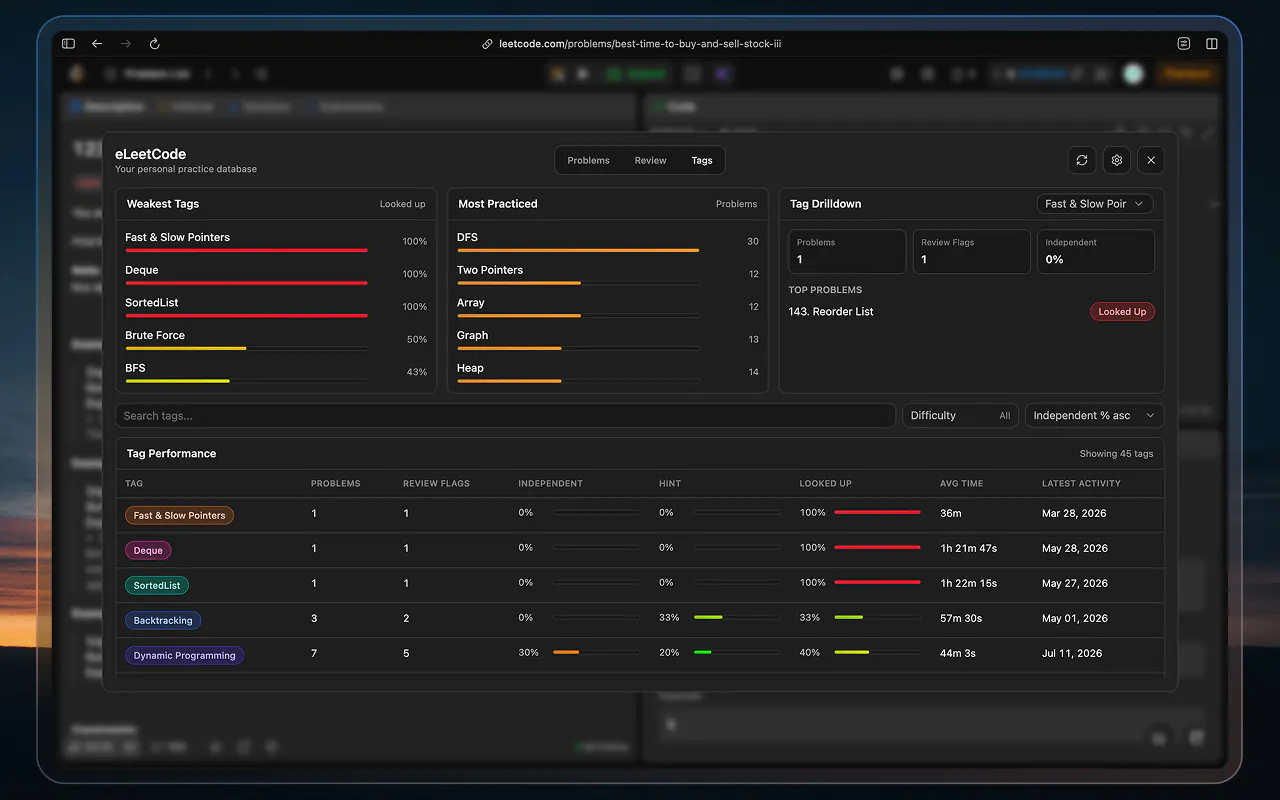
Task: Click the DFS progress bar in Most Practiced
Action: click(x=578, y=250)
